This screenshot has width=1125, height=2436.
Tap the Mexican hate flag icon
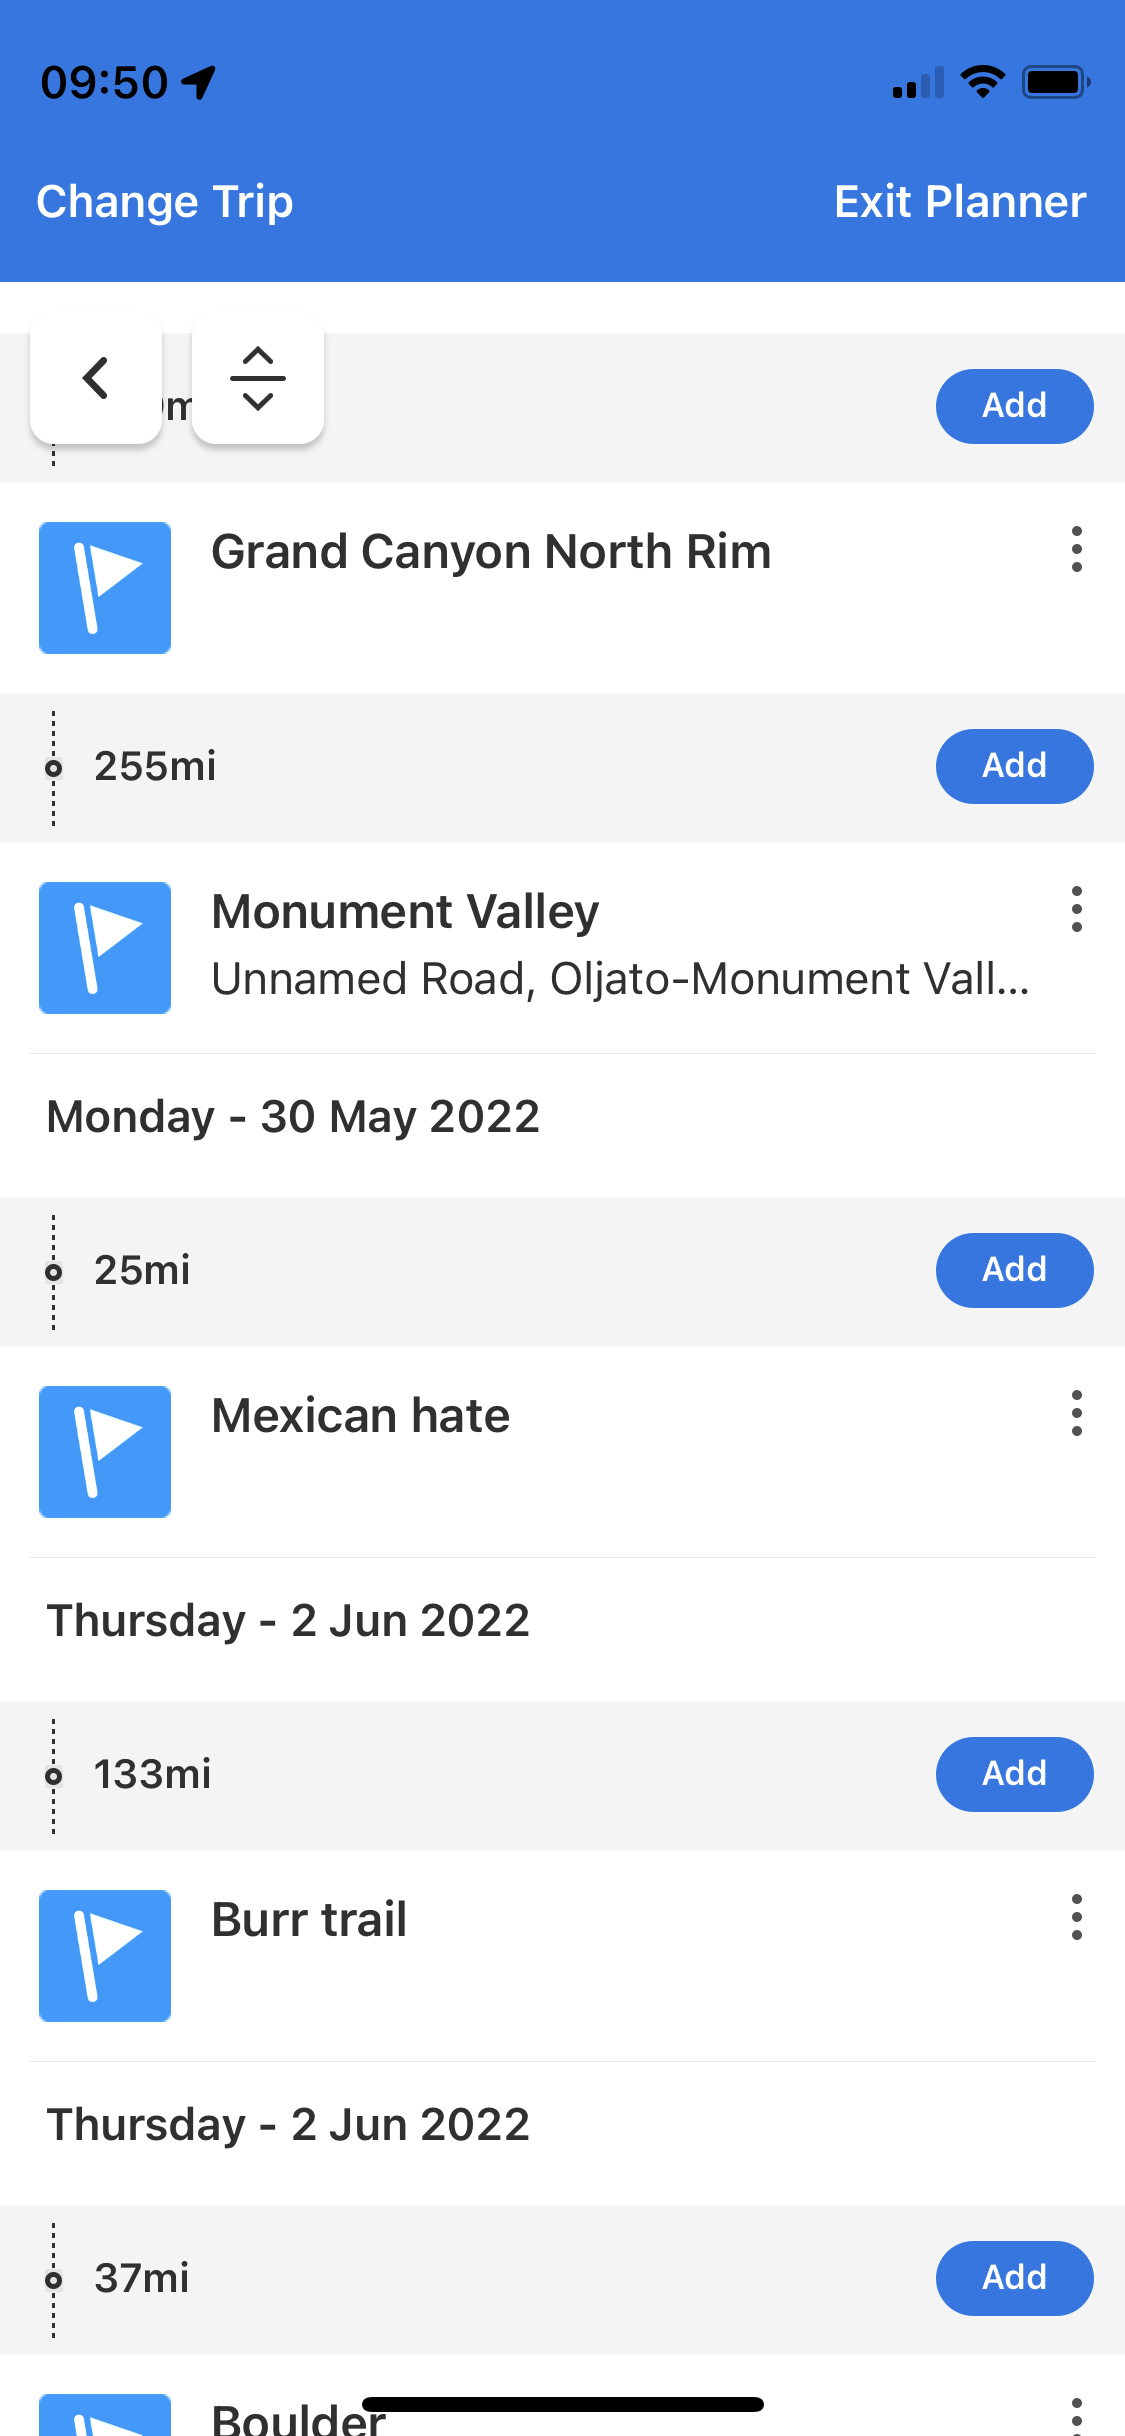pyautogui.click(x=105, y=1452)
